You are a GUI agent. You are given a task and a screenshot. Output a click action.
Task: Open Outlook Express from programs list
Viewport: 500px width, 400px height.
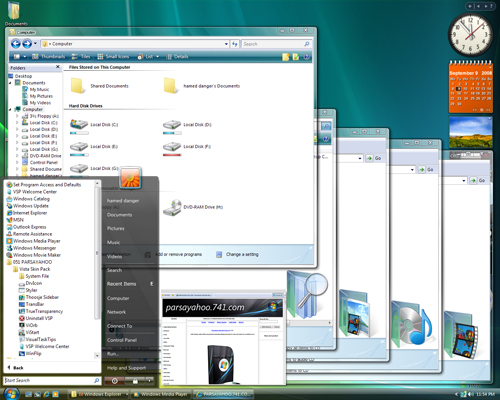26,227
